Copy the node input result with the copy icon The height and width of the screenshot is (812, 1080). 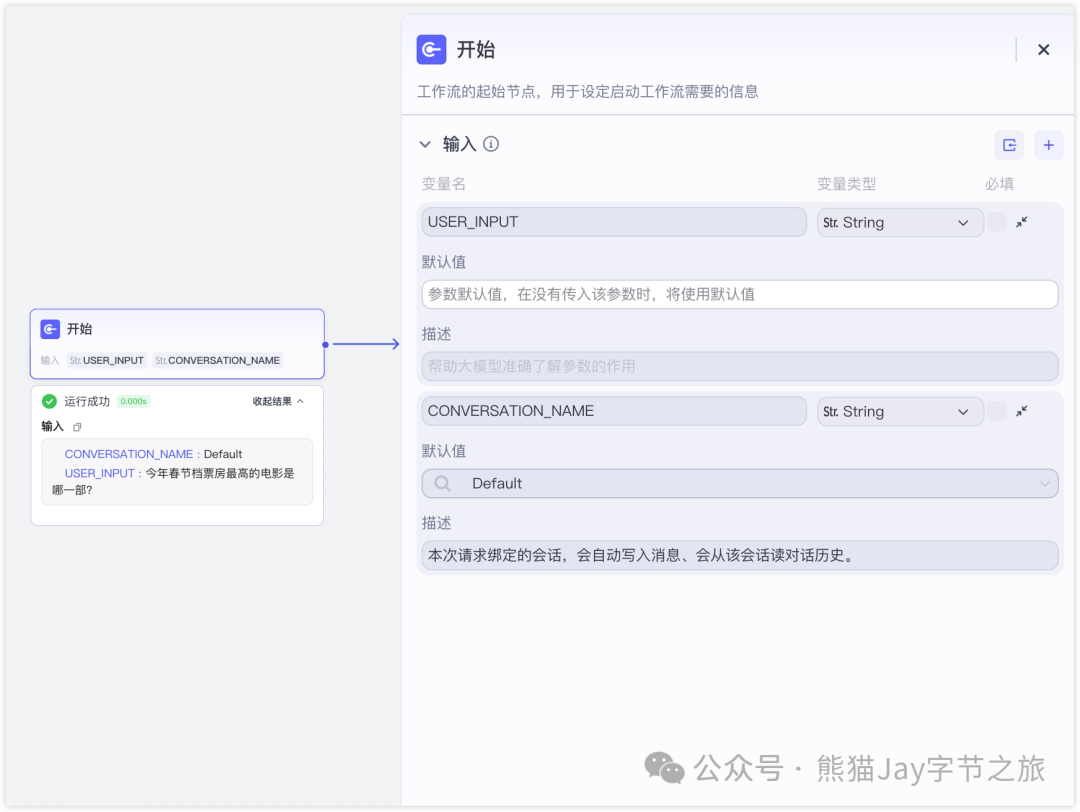[x=77, y=427]
